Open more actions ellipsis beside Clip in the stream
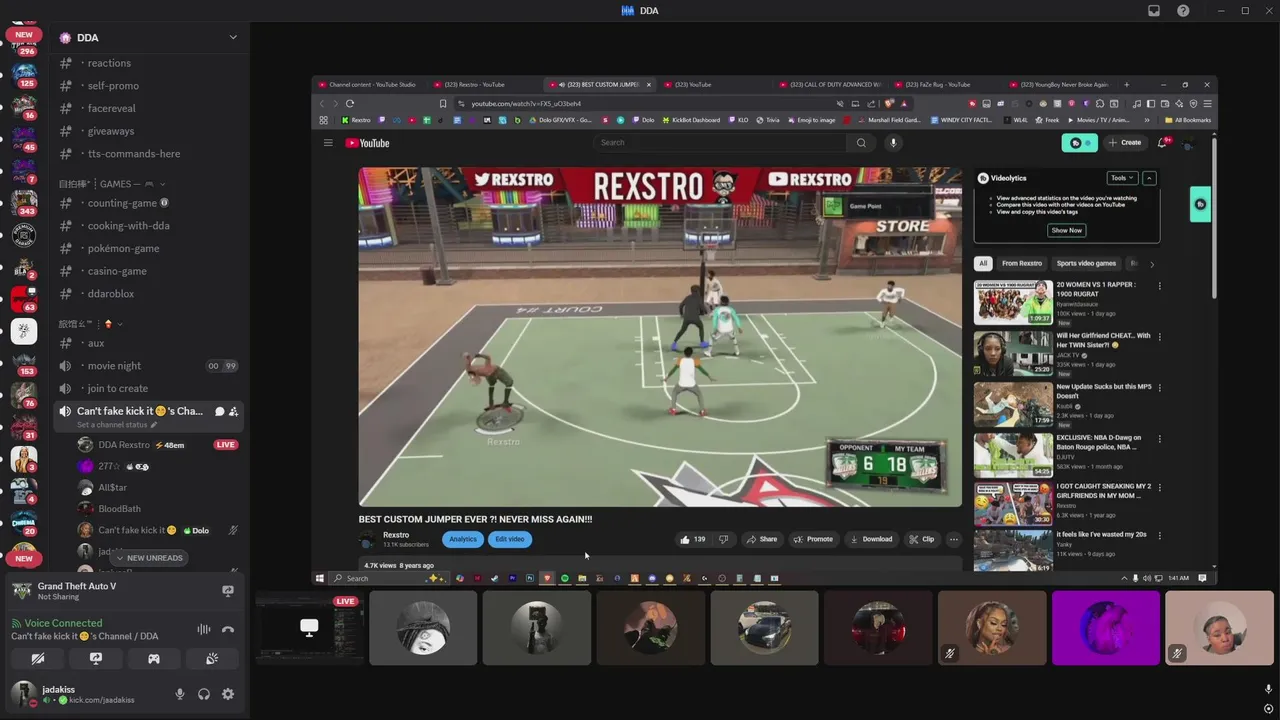Image resolution: width=1280 pixels, height=720 pixels. click(953, 539)
